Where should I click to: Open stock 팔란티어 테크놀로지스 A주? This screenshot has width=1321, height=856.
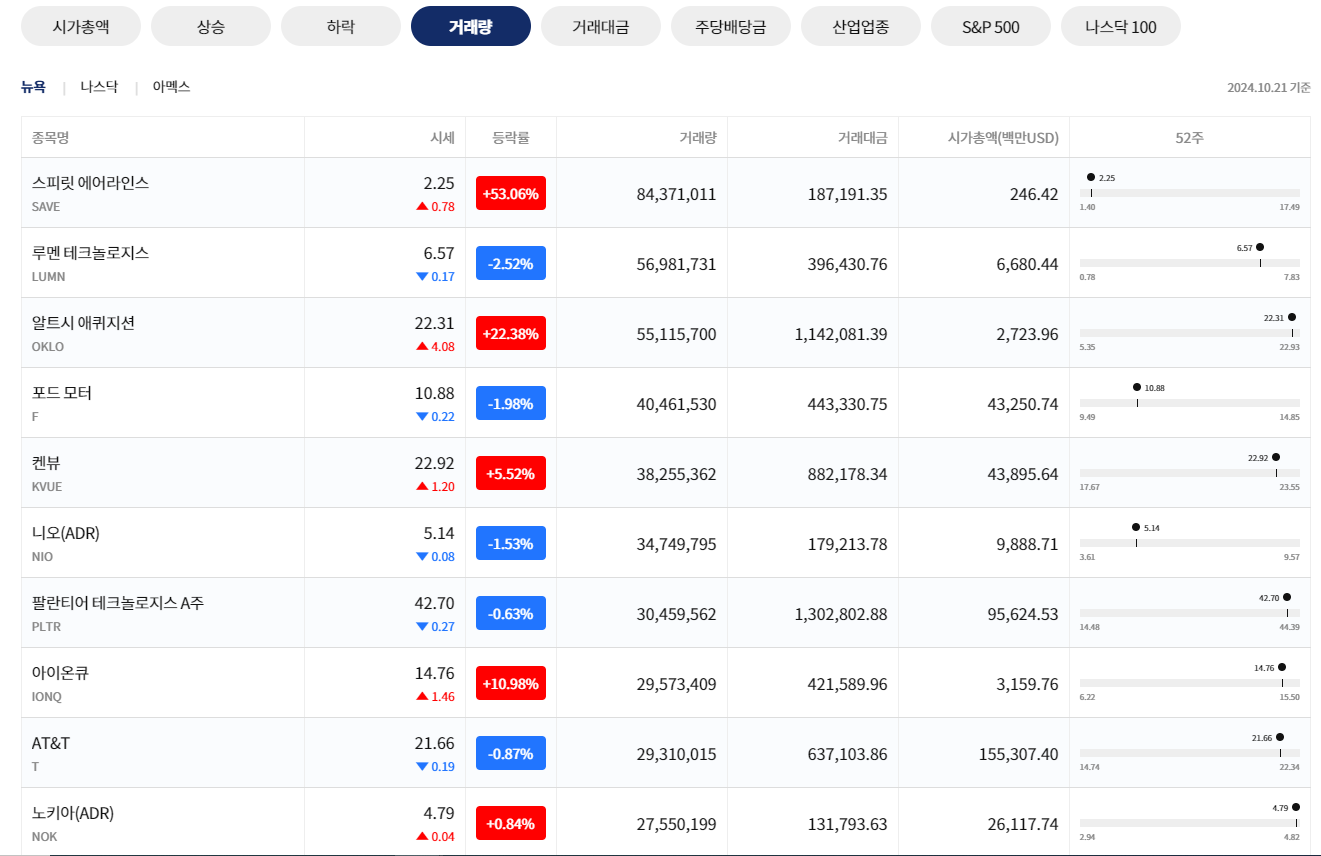(x=118, y=603)
